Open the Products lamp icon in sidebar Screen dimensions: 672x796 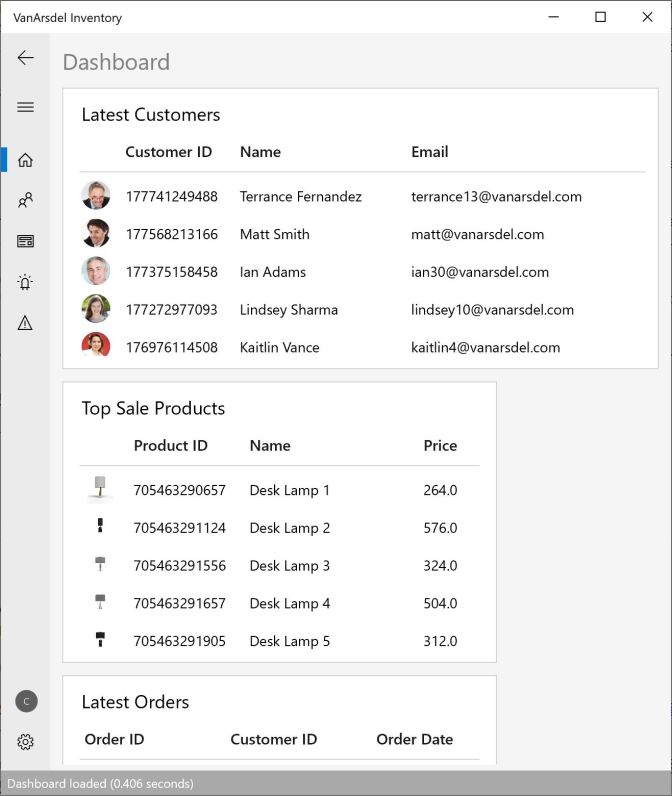(26, 282)
